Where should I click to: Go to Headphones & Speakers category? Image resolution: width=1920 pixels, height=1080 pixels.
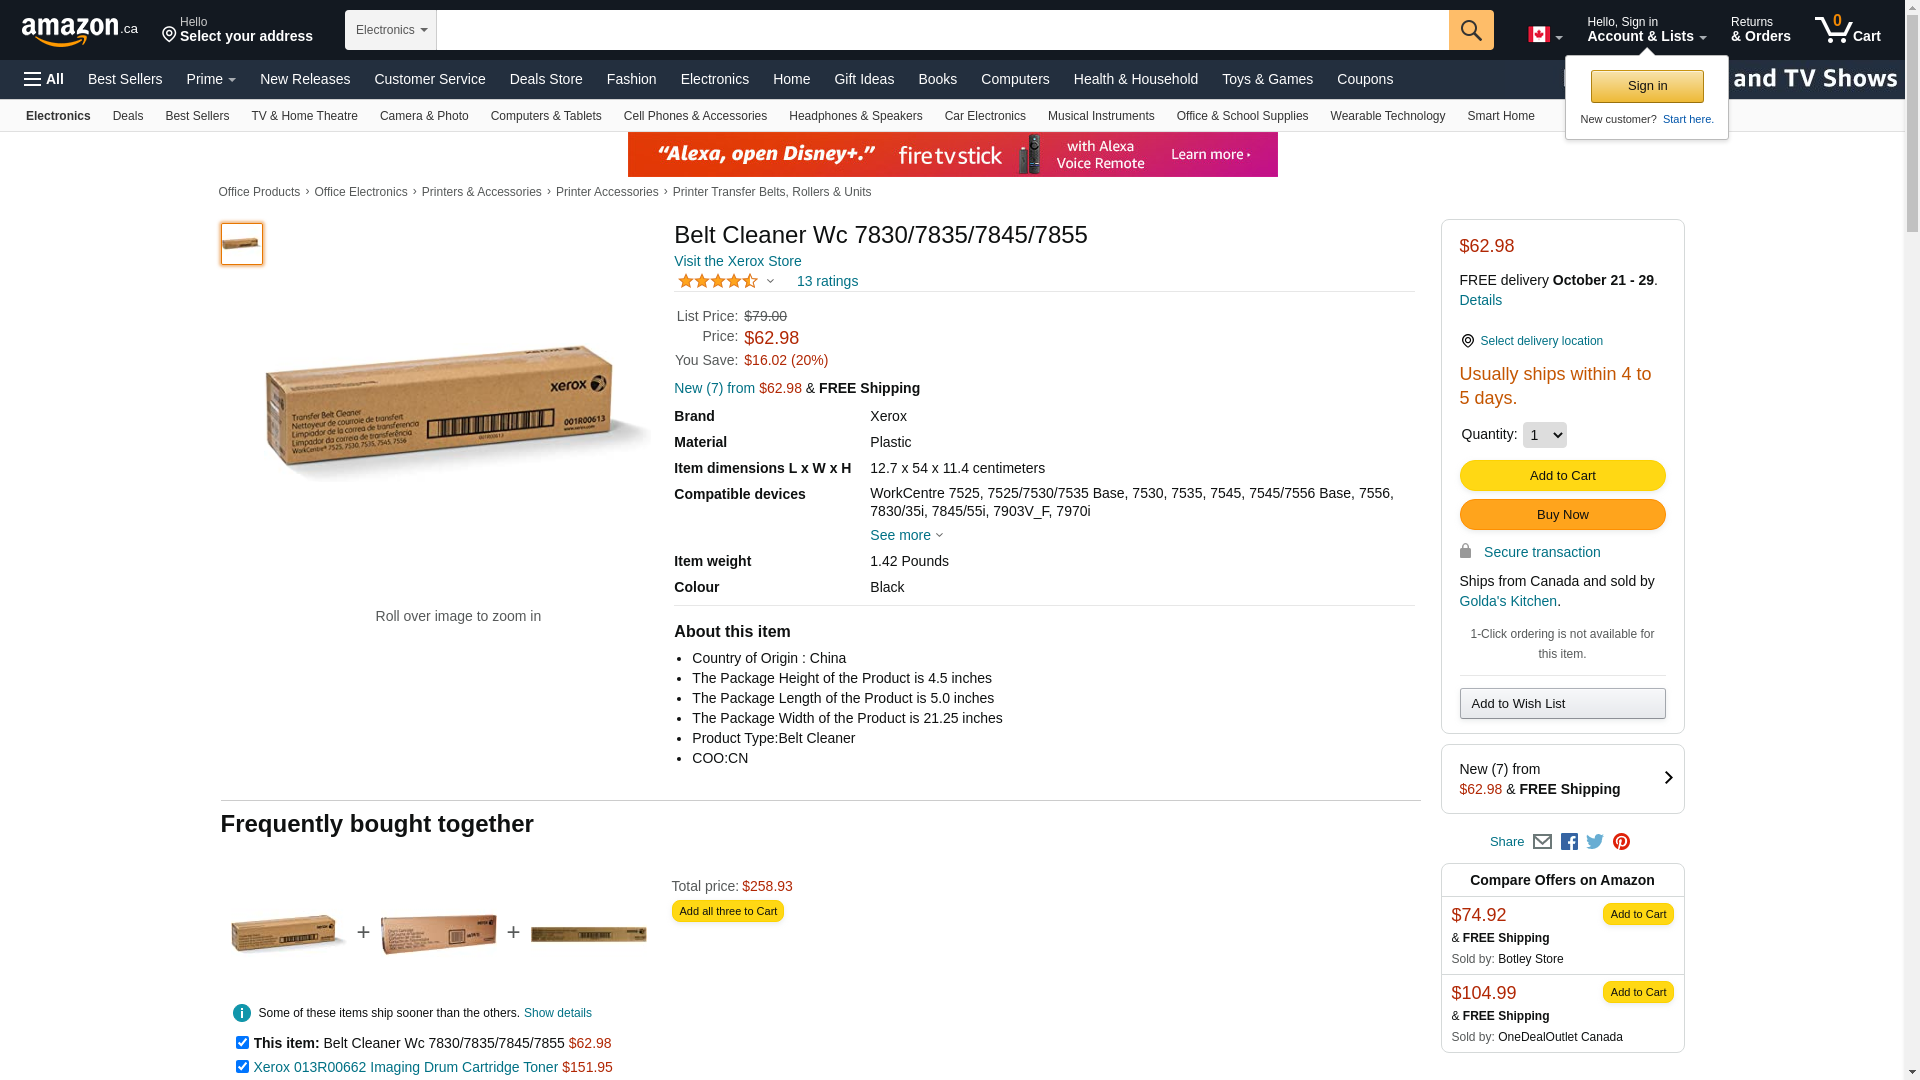(x=855, y=116)
